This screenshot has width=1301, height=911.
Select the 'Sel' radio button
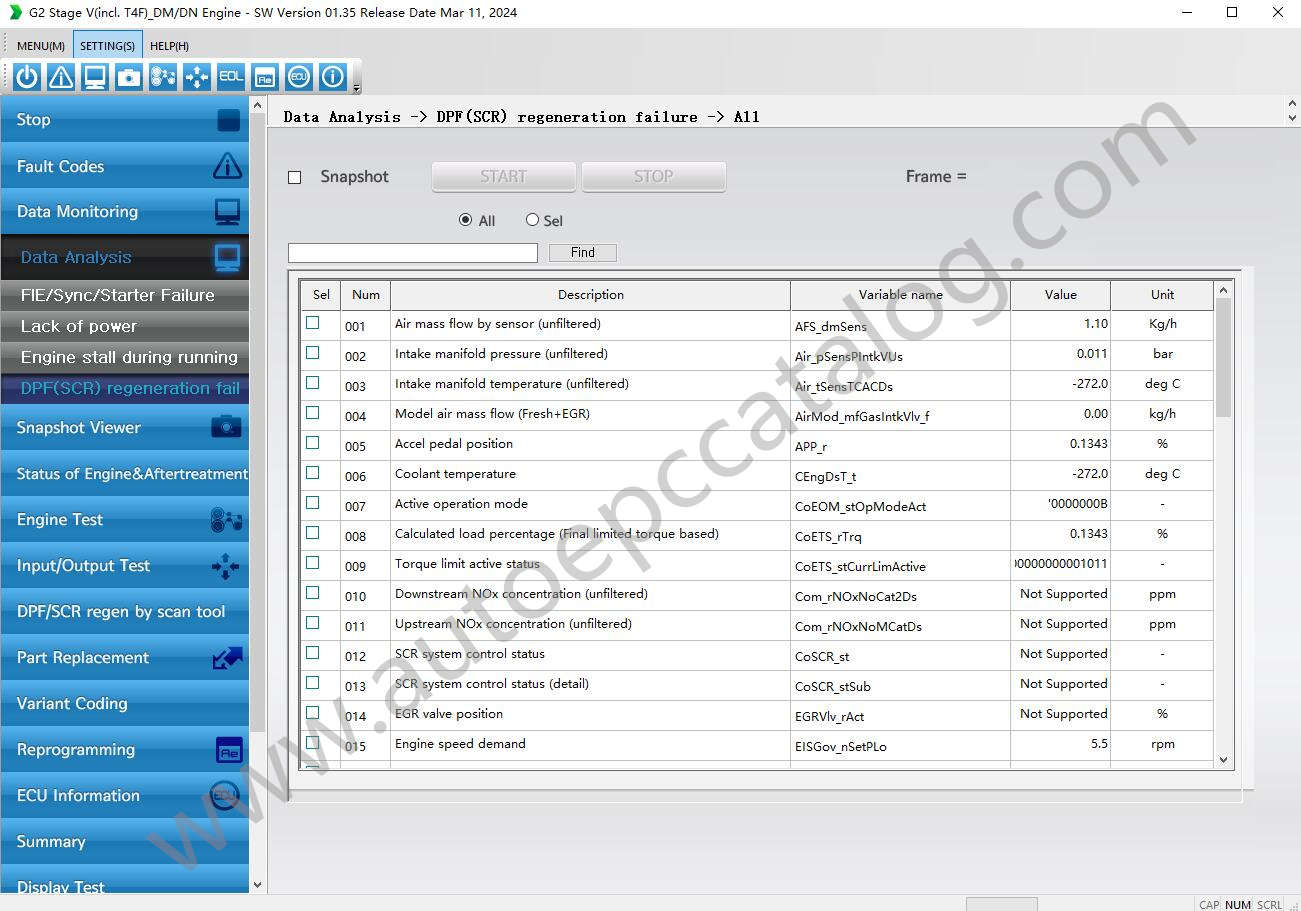click(532, 220)
